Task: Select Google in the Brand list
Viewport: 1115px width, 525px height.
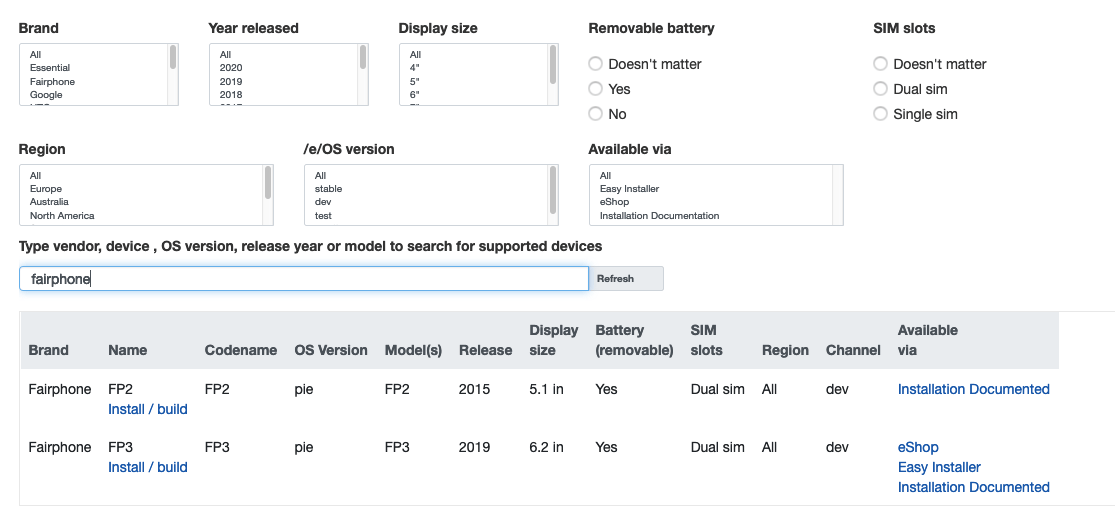Action: [x=46, y=95]
